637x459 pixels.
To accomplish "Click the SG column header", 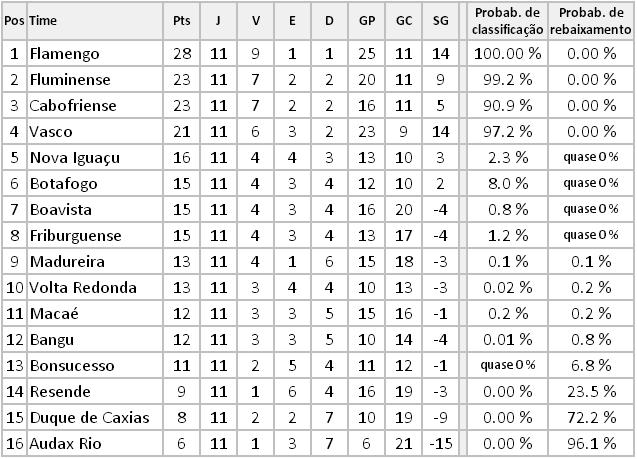I will click(441, 20).
